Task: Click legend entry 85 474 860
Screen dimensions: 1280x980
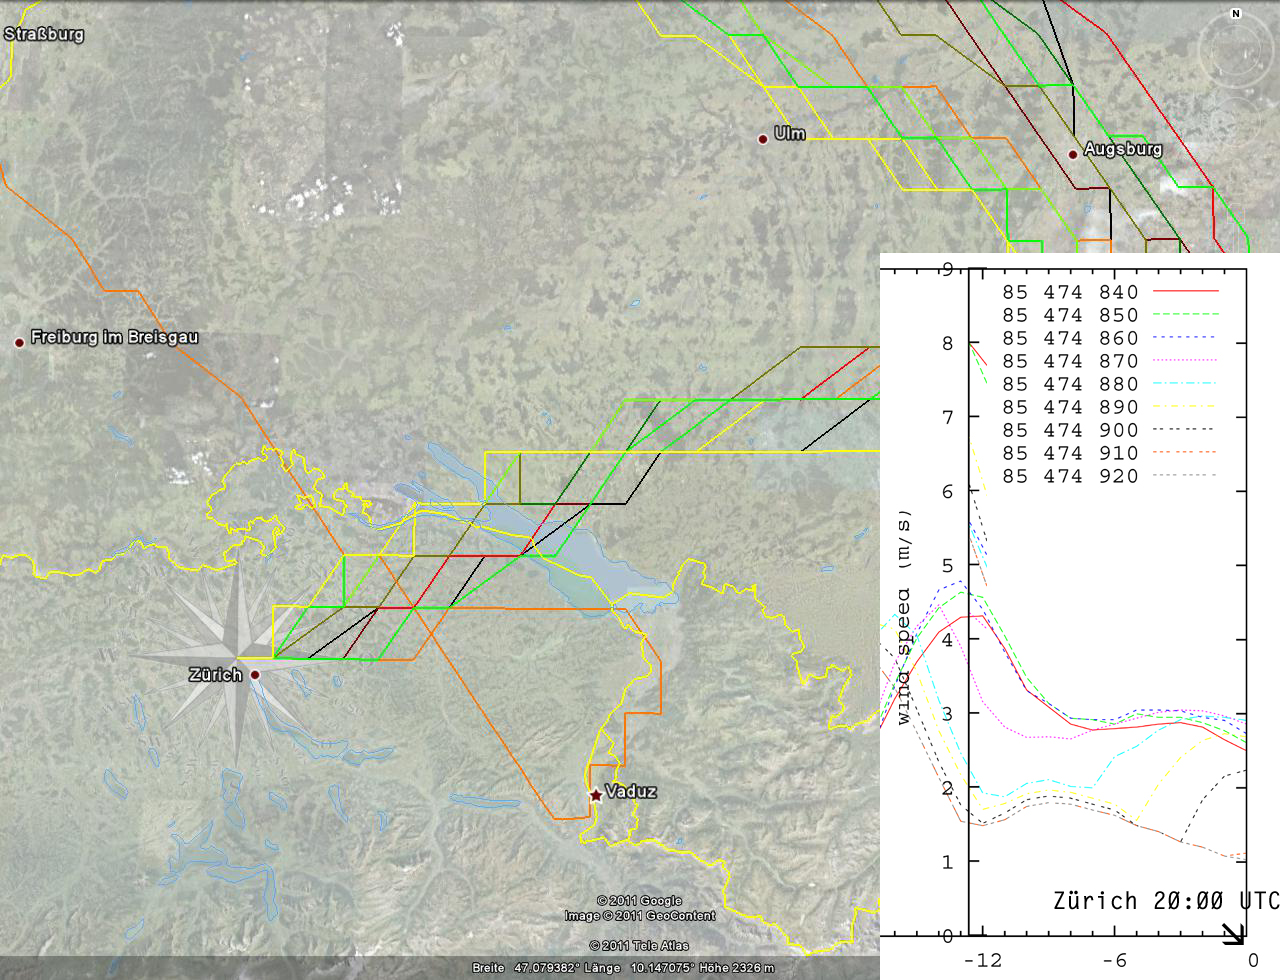Action: pos(1110,338)
